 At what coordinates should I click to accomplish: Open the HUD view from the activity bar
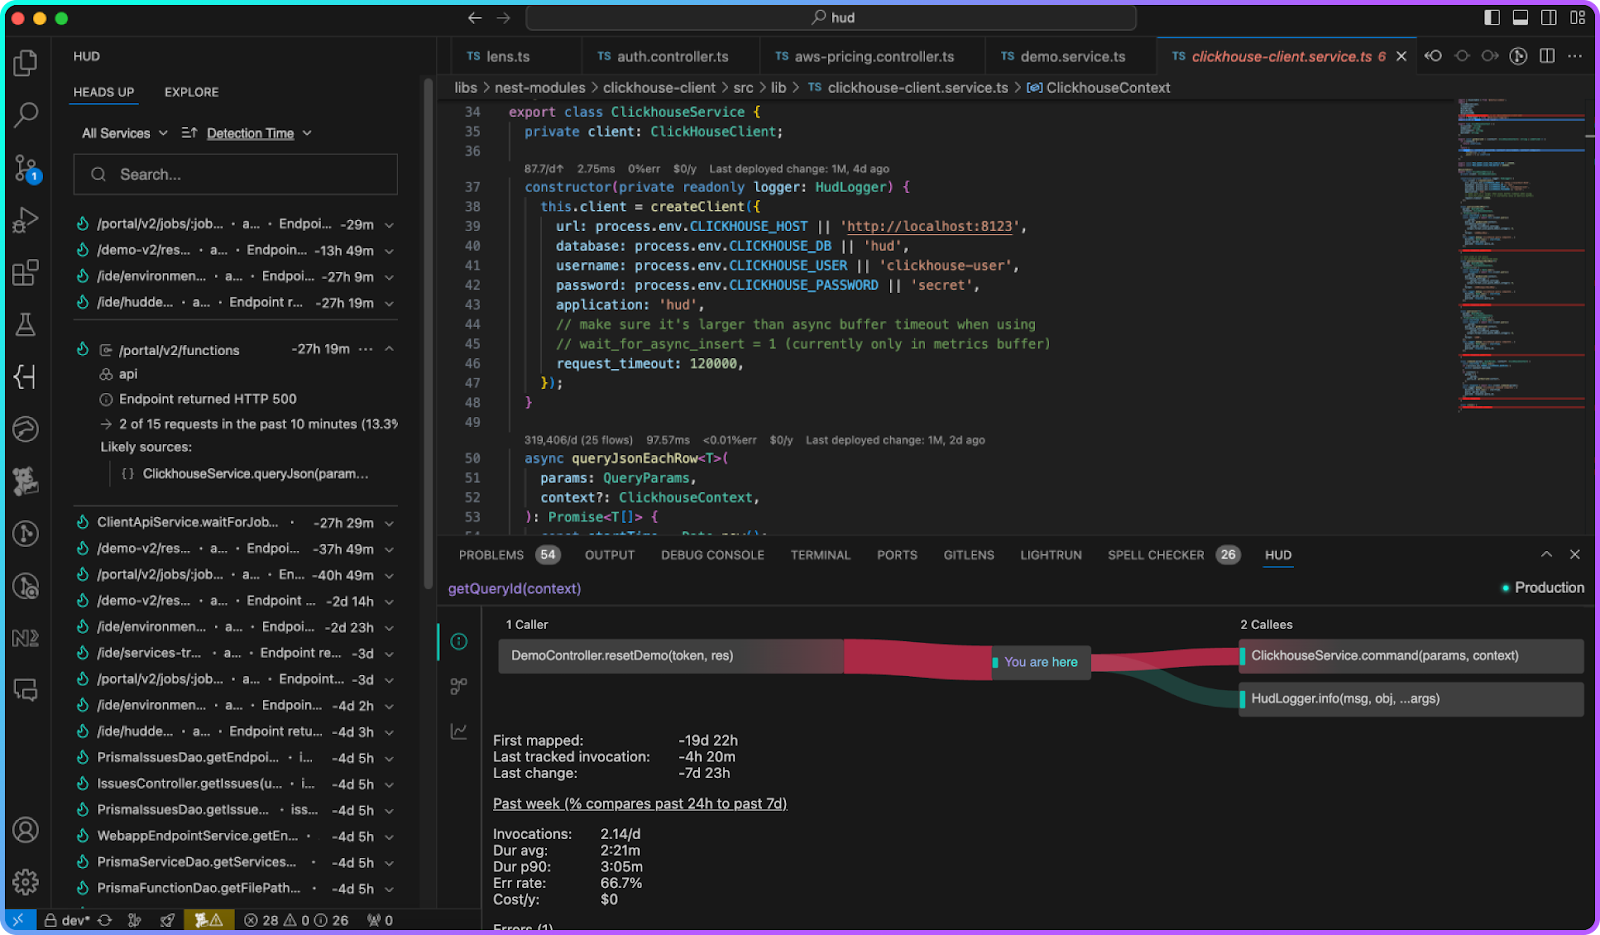[25, 377]
